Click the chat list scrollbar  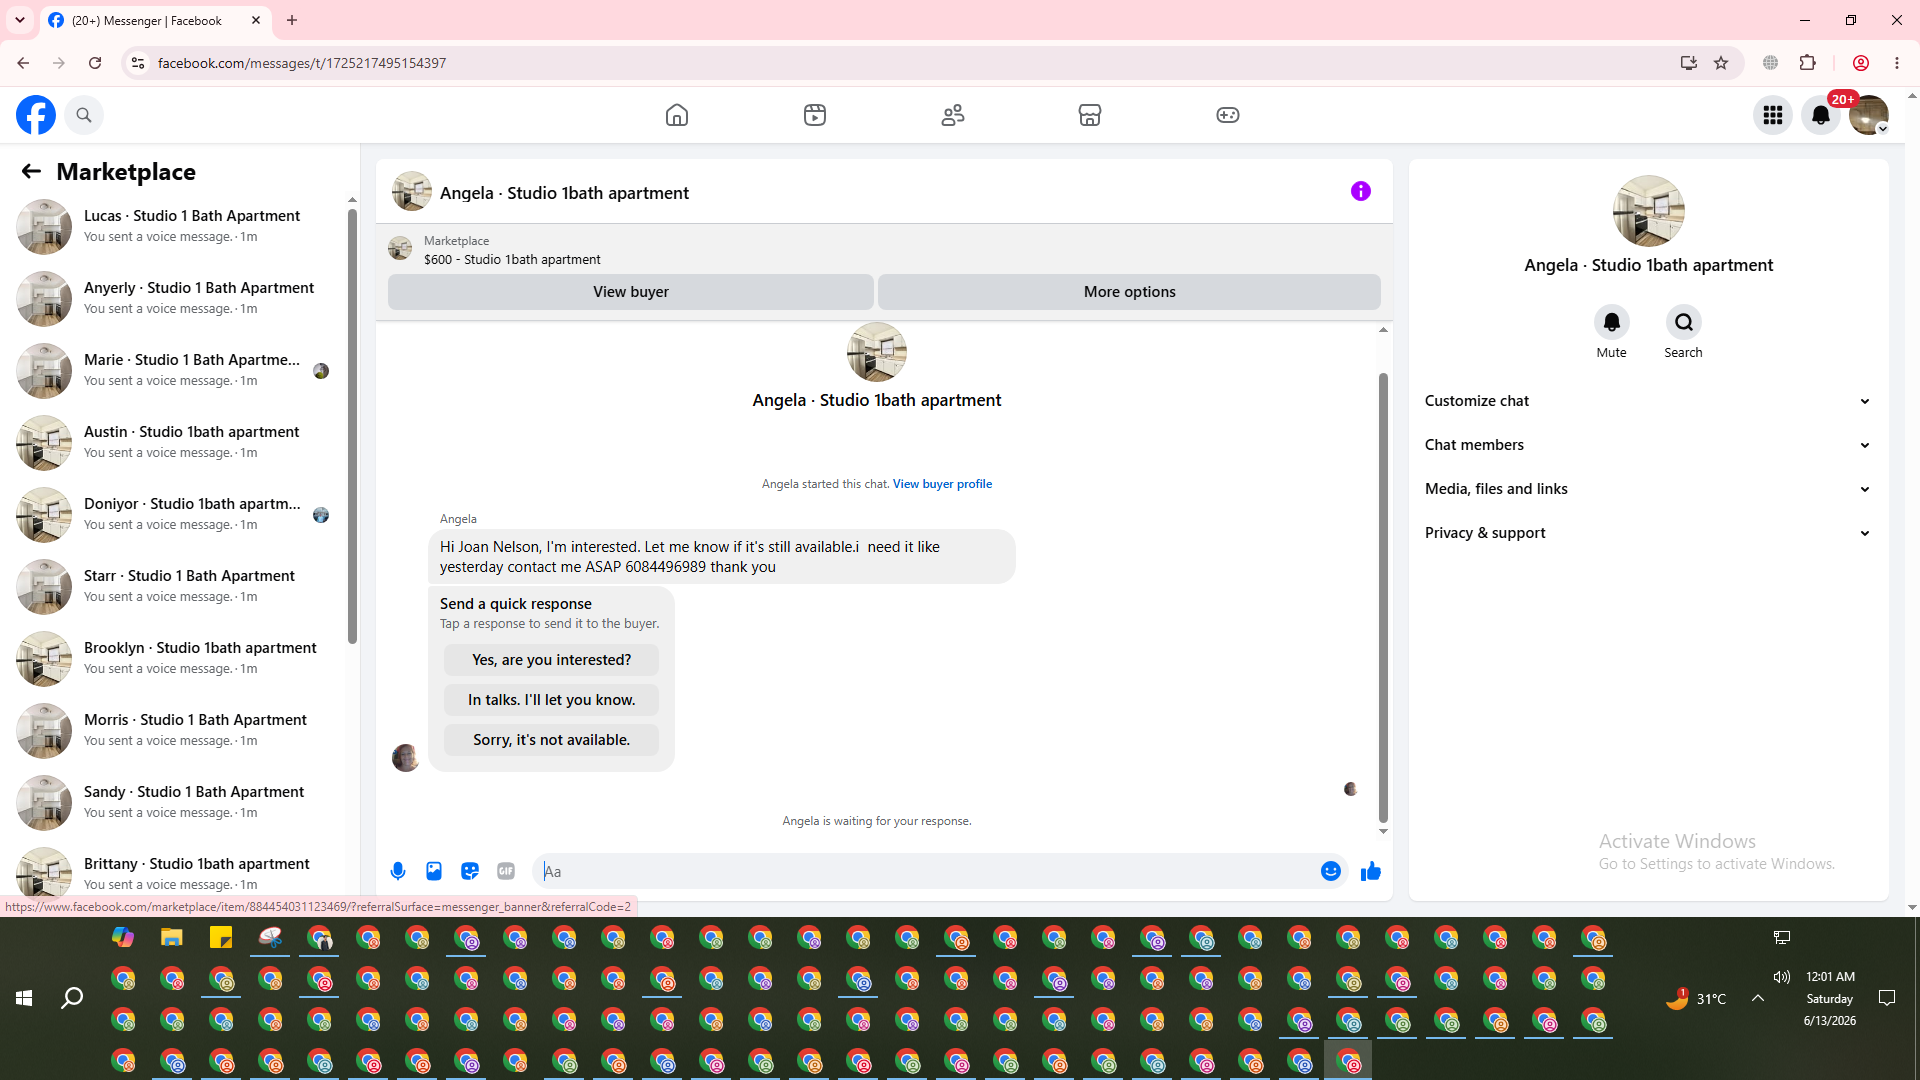coord(352,427)
